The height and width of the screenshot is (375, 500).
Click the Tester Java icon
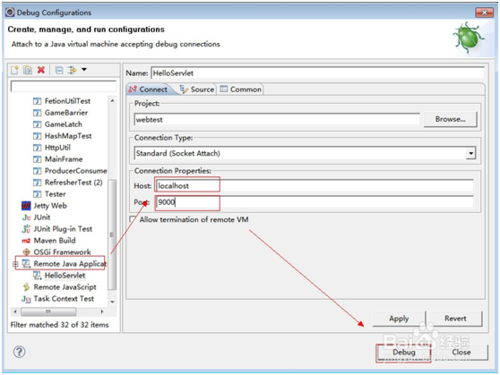coord(37,194)
